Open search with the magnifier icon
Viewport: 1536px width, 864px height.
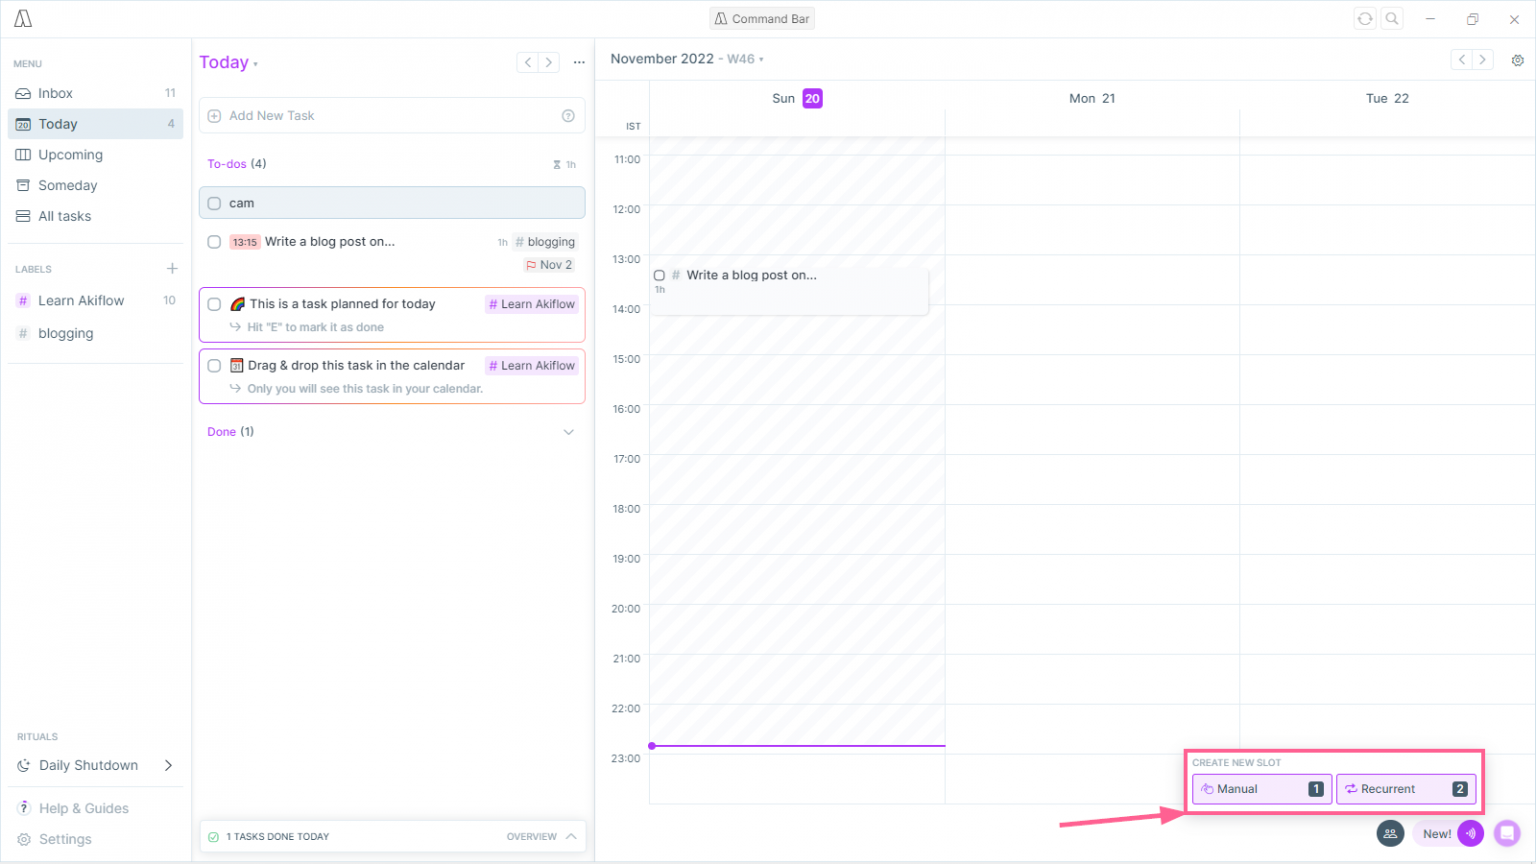[1392, 19]
